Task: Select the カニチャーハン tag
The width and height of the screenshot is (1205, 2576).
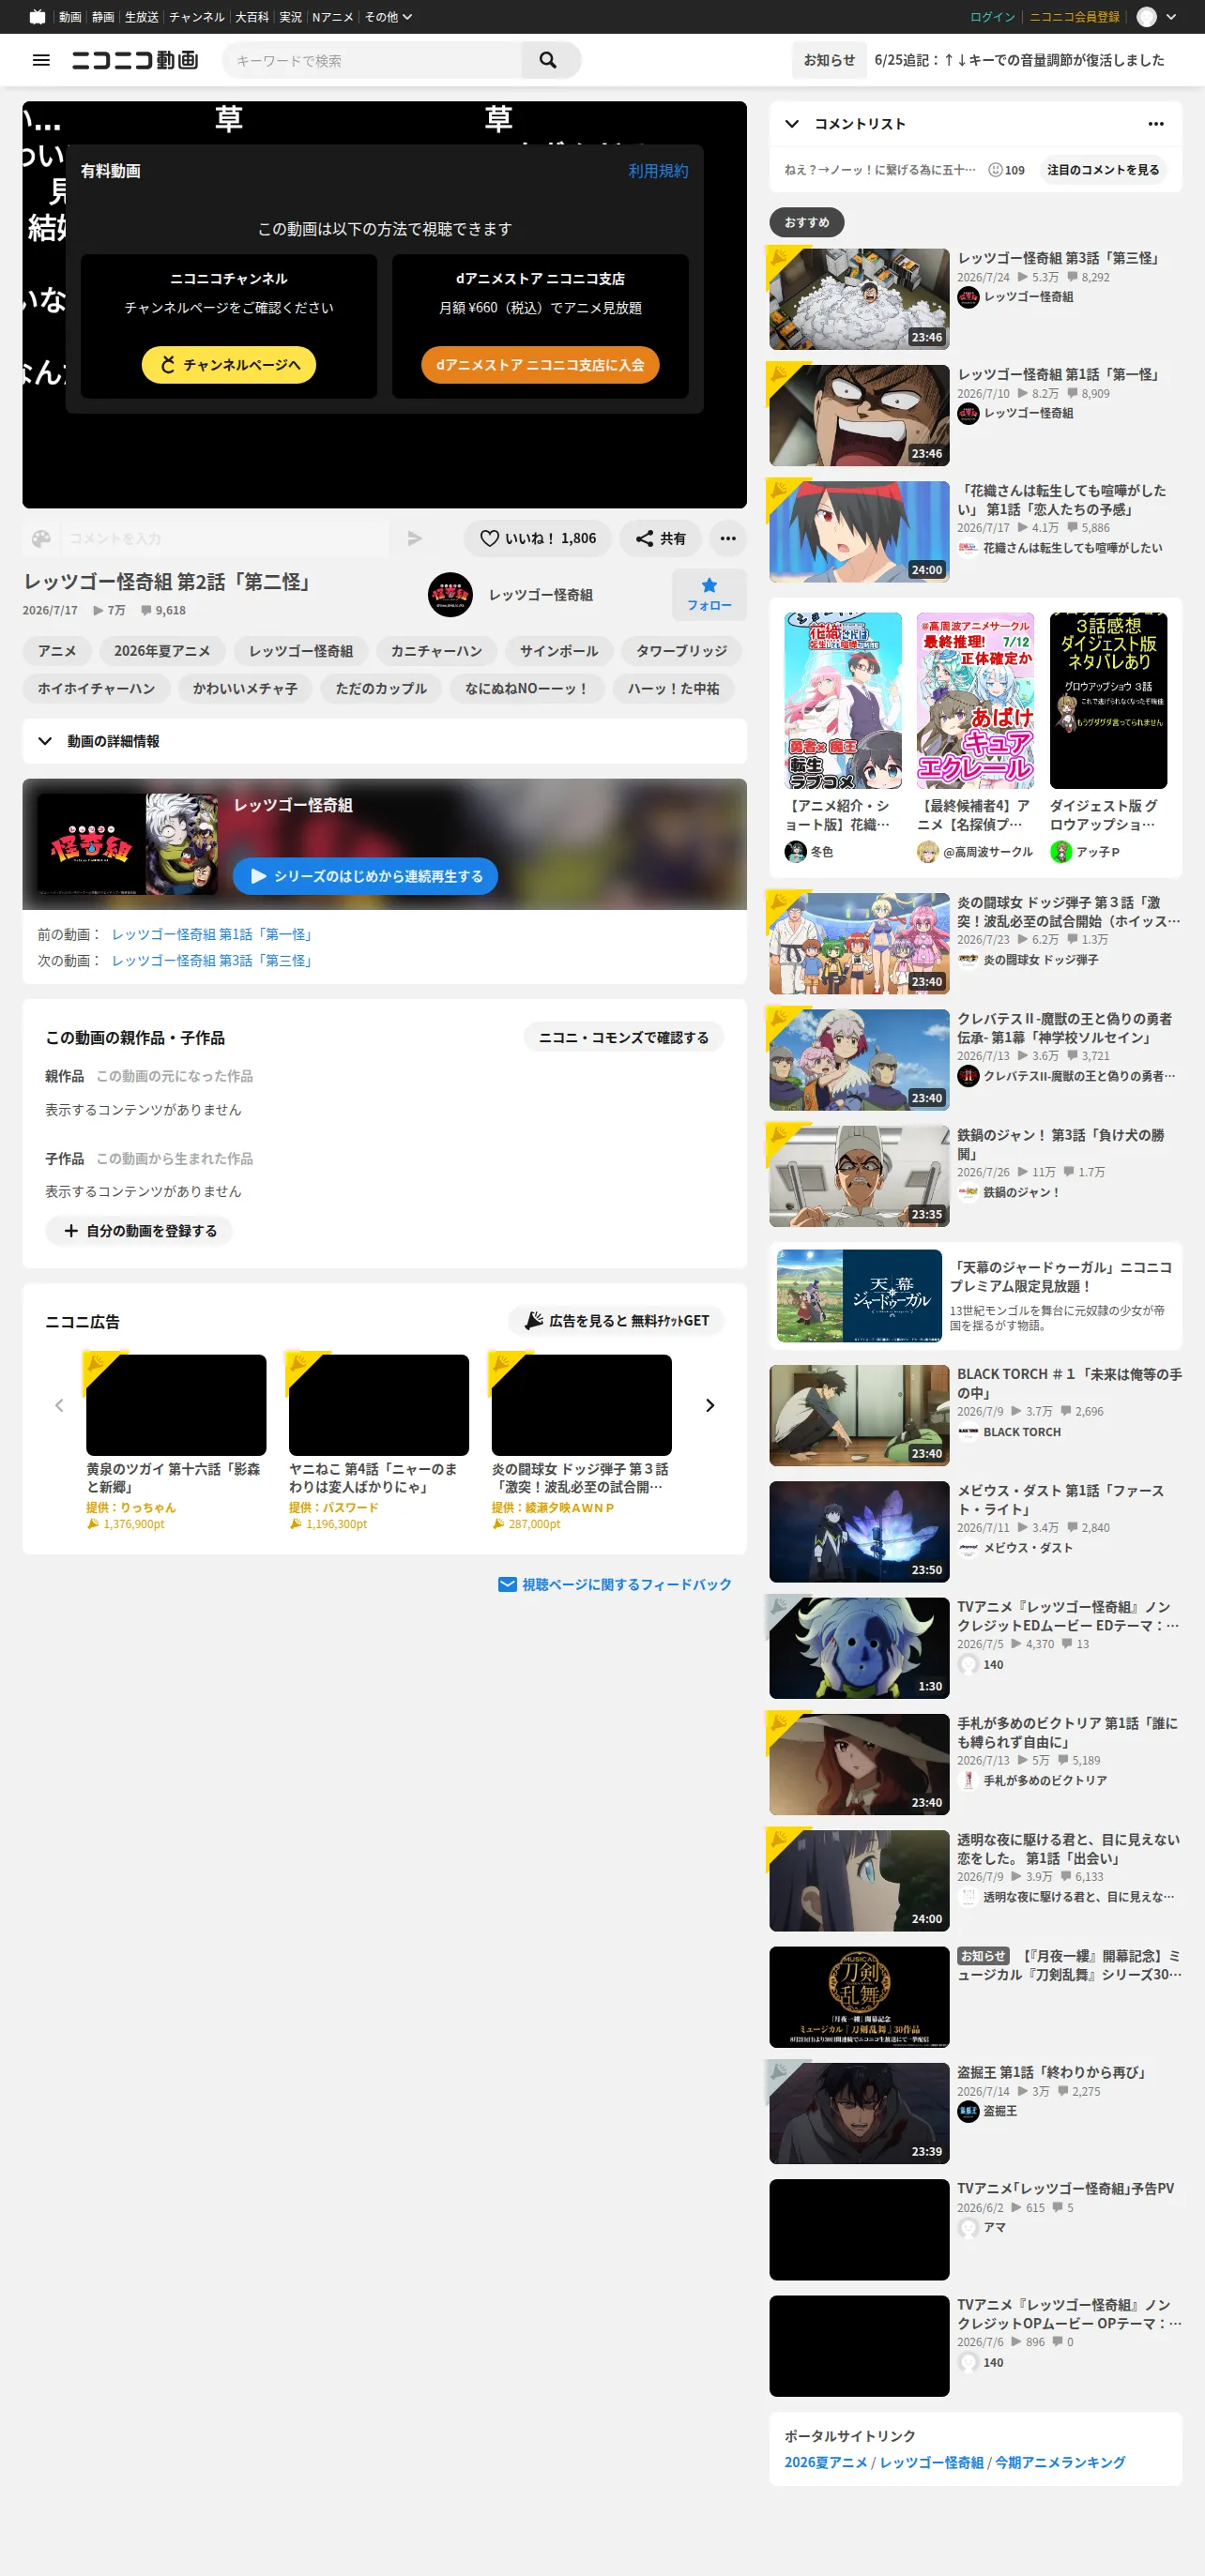Action: 436,651
